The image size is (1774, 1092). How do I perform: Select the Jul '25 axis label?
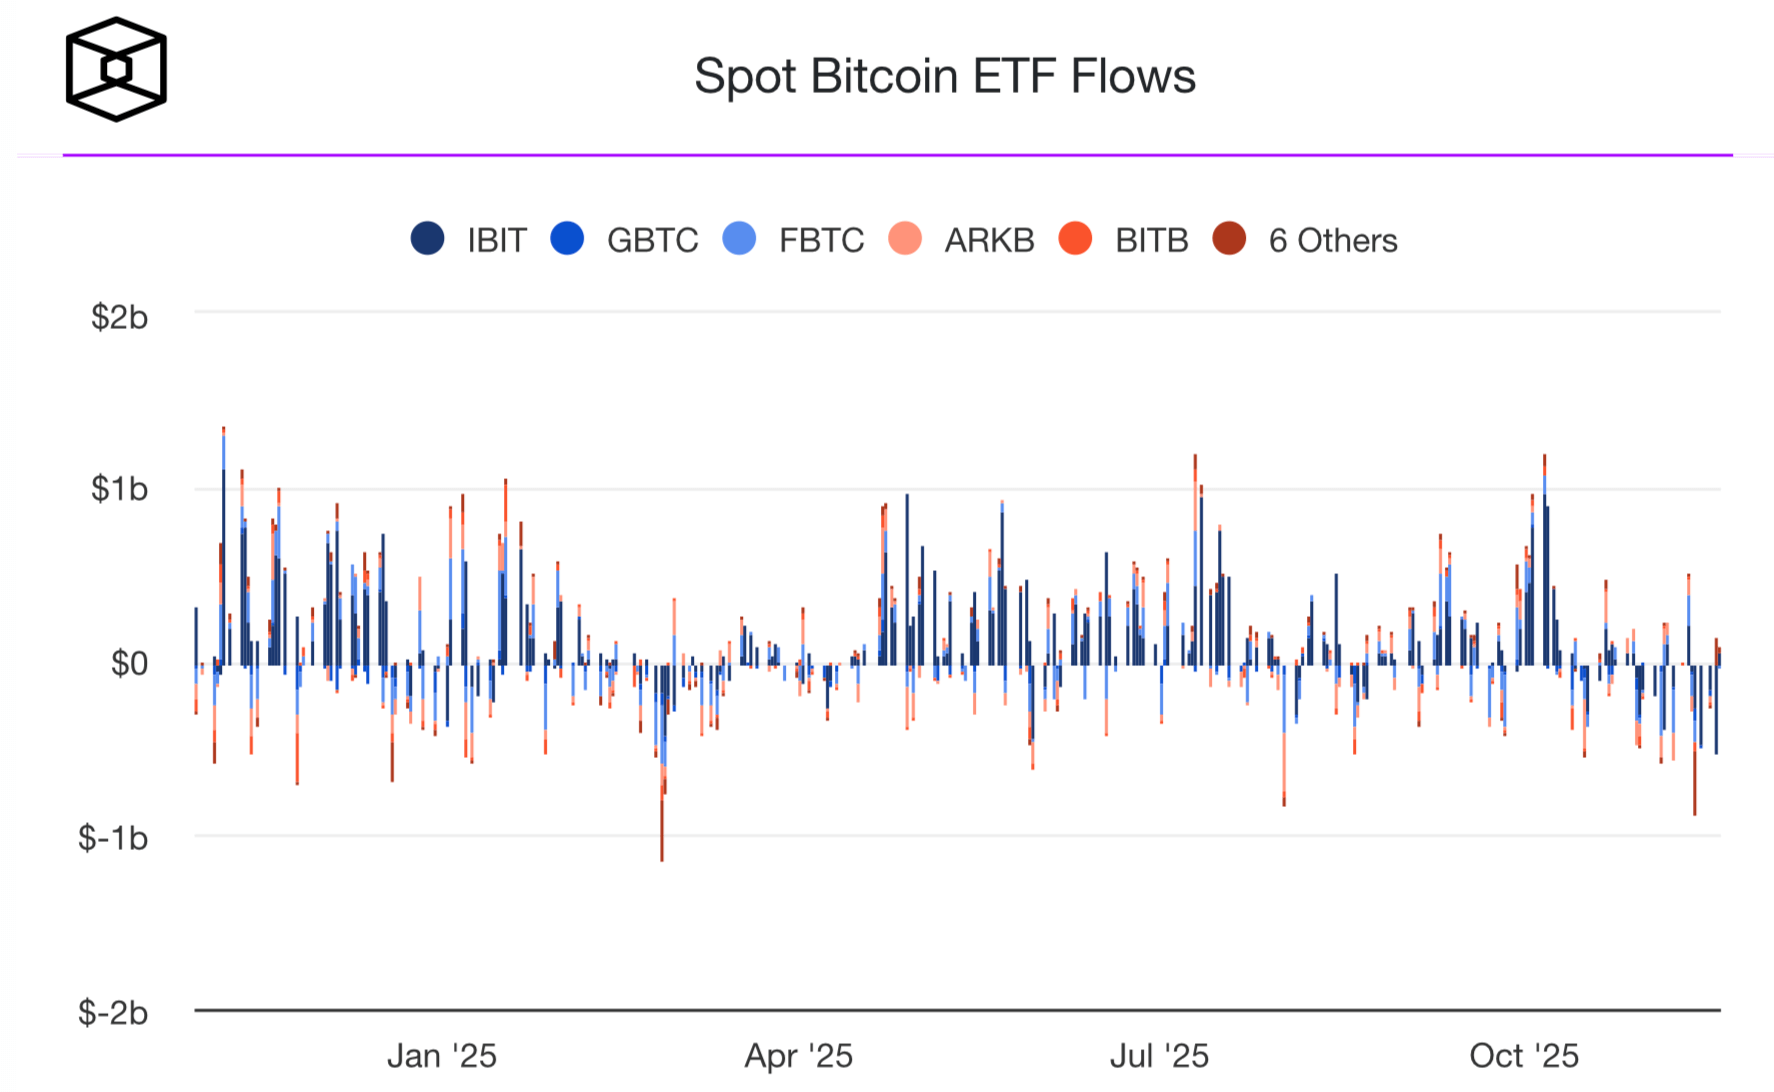point(1159,1056)
